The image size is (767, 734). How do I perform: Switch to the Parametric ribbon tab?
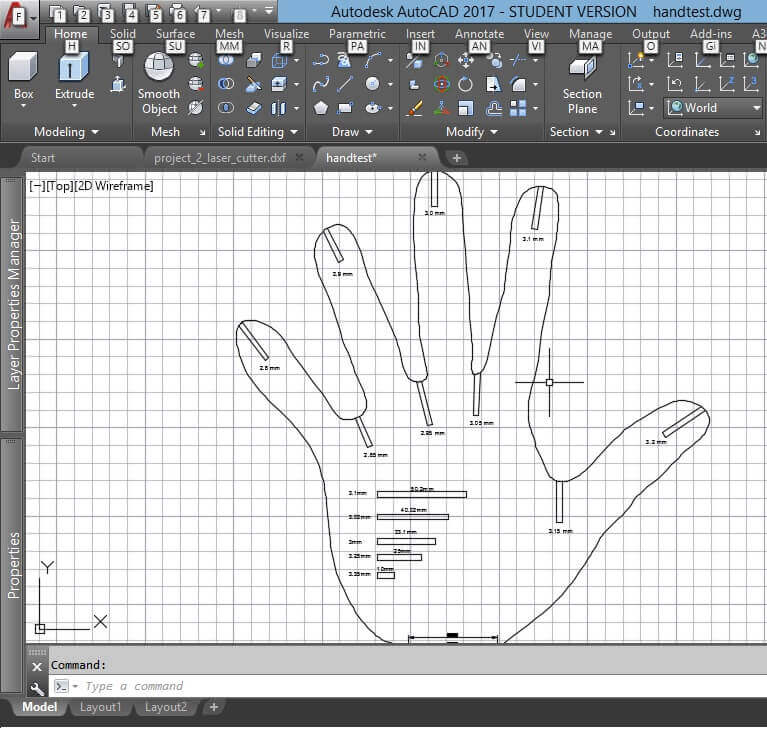[x=357, y=34]
